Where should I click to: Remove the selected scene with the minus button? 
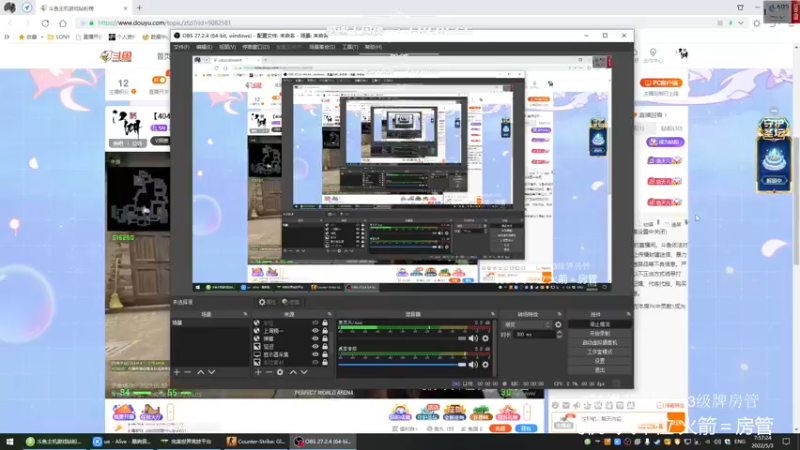(x=188, y=372)
